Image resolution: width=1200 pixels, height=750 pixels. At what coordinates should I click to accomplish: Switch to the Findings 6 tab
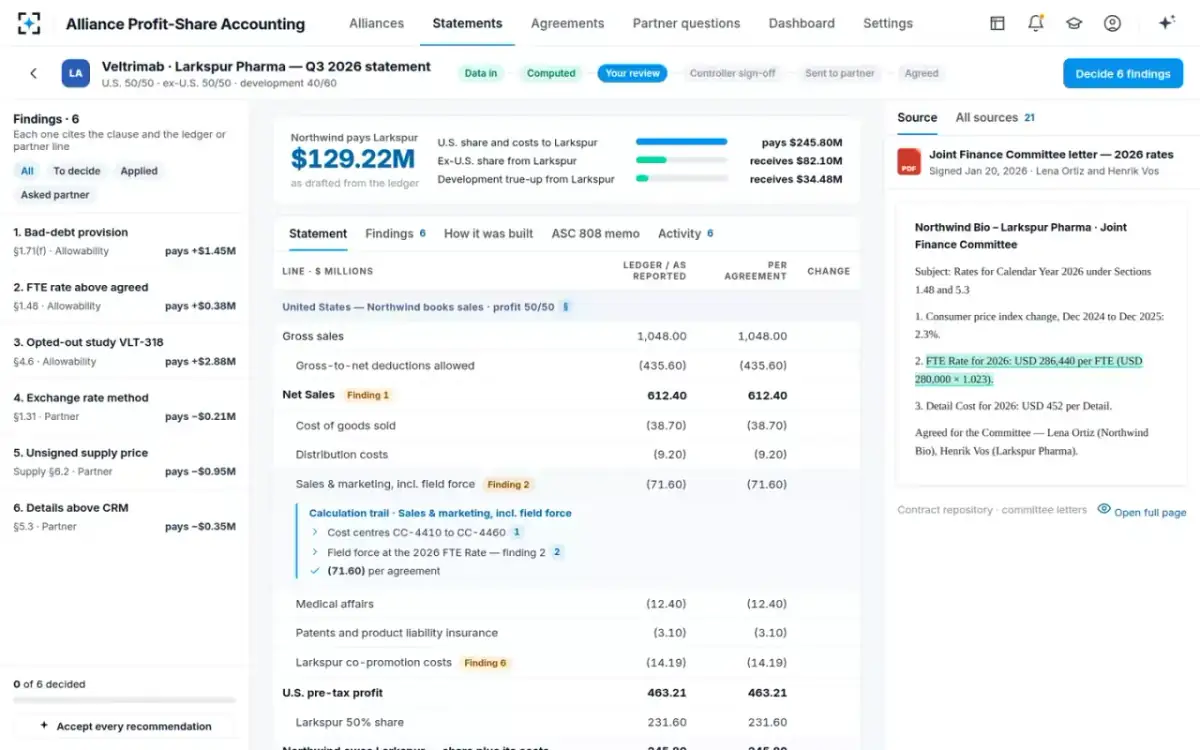click(x=395, y=234)
